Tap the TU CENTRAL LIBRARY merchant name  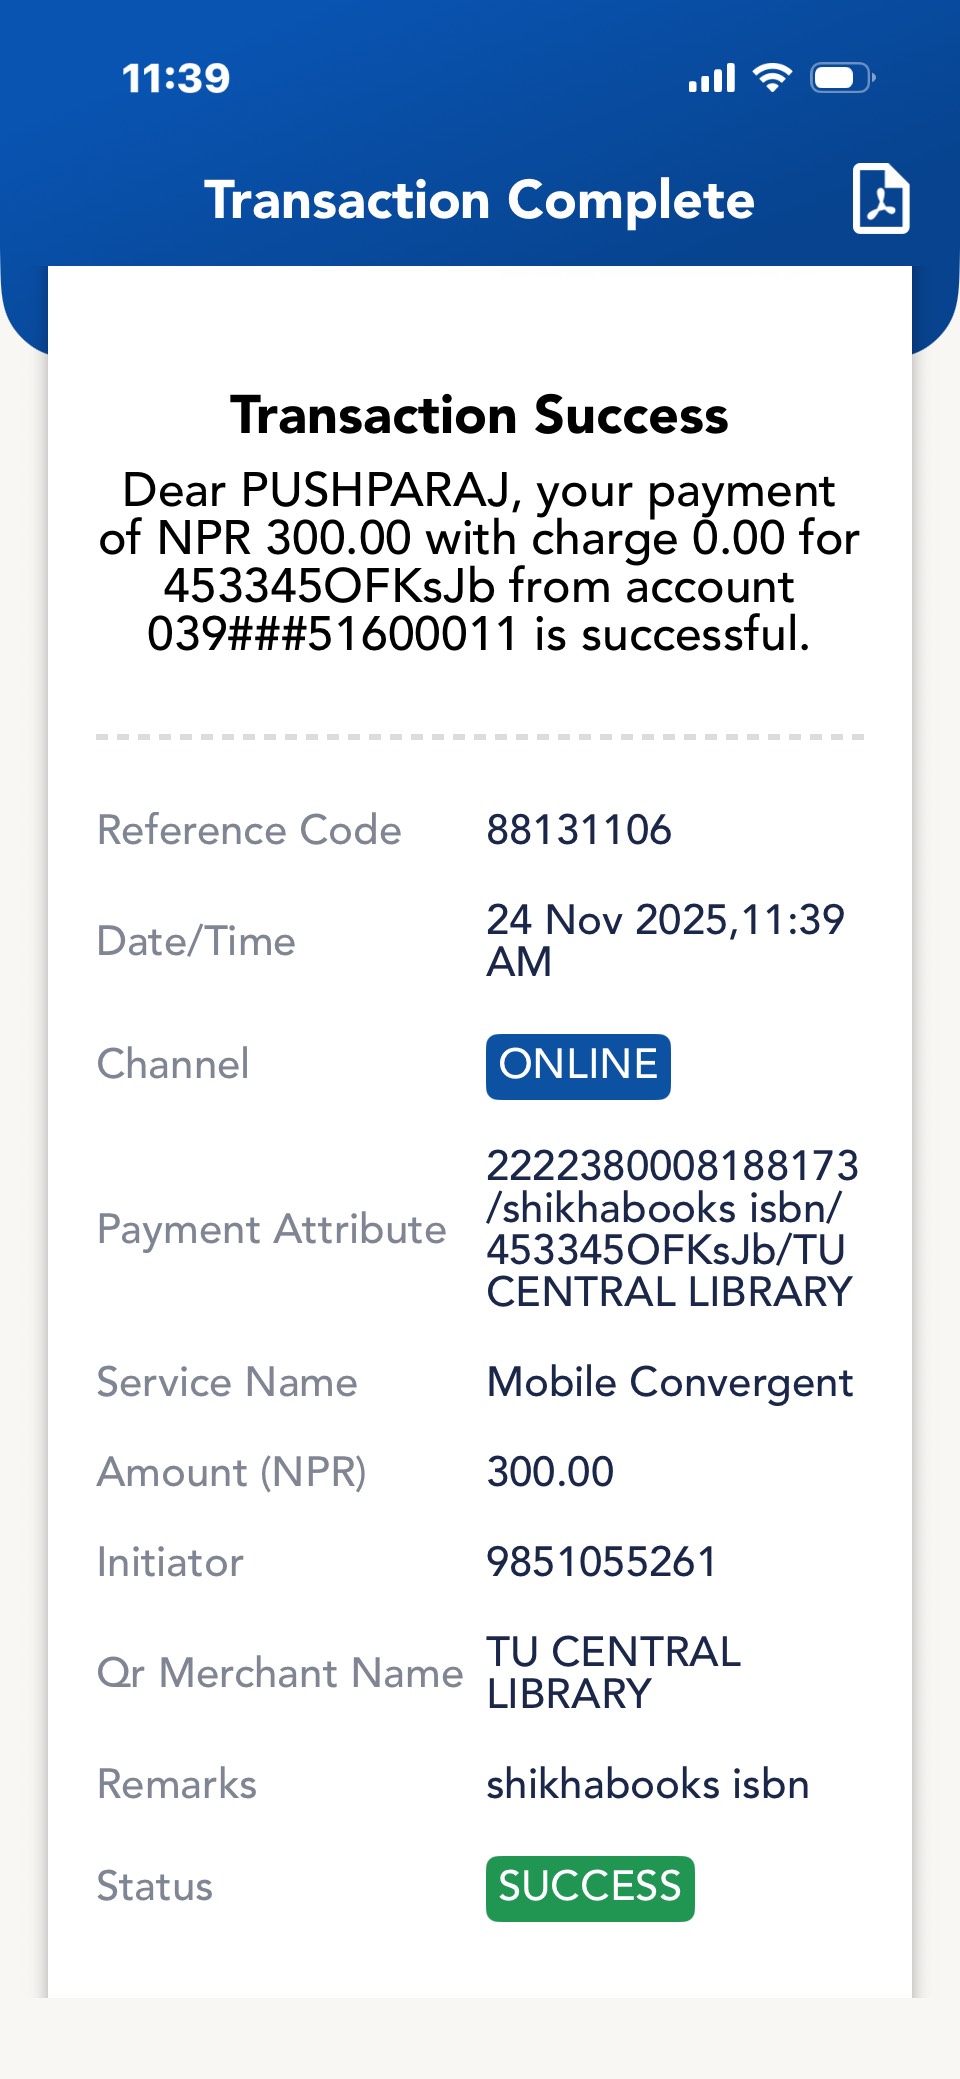coord(613,1673)
